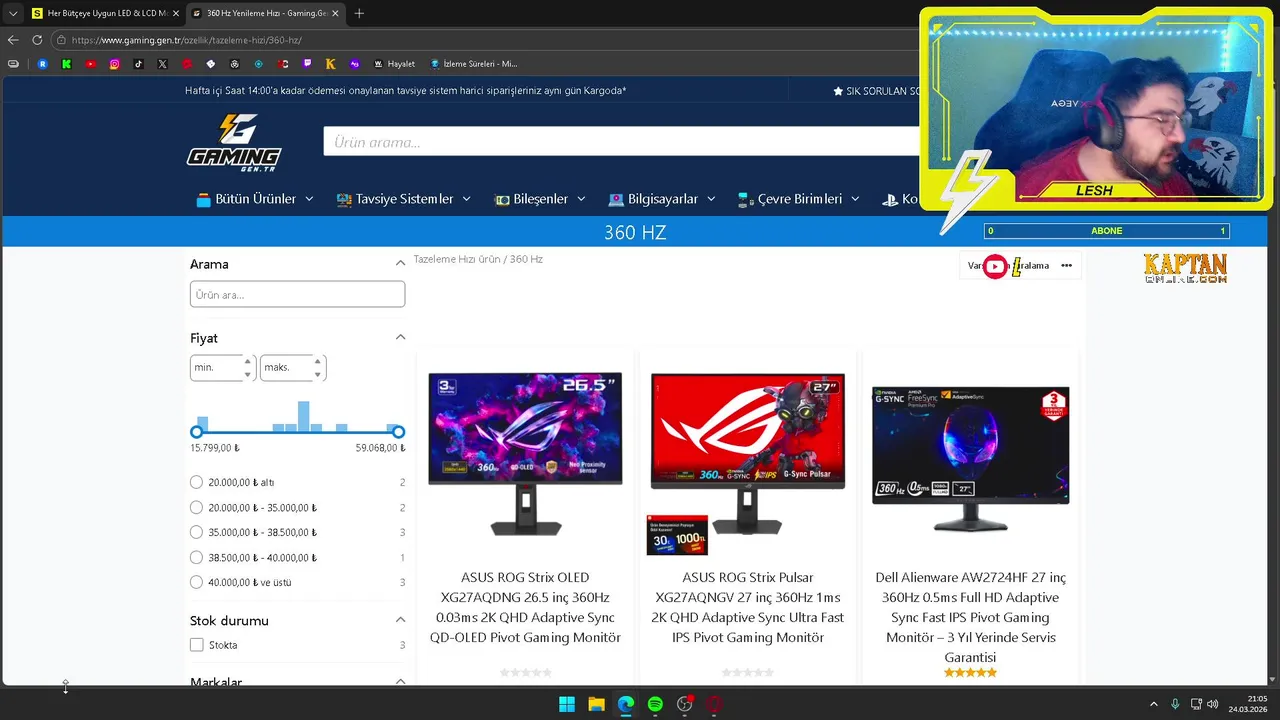Click the browser address bar URL
1280x720 pixels.
click(x=187, y=40)
